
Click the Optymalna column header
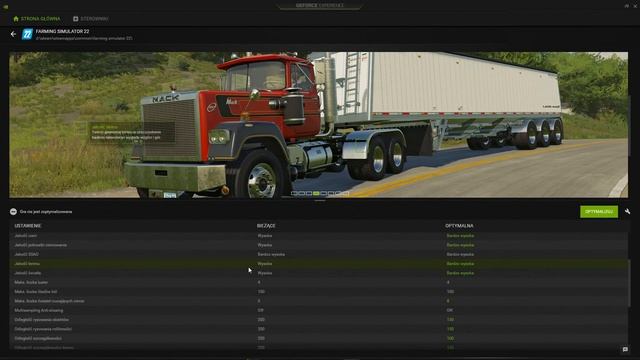pos(459,226)
